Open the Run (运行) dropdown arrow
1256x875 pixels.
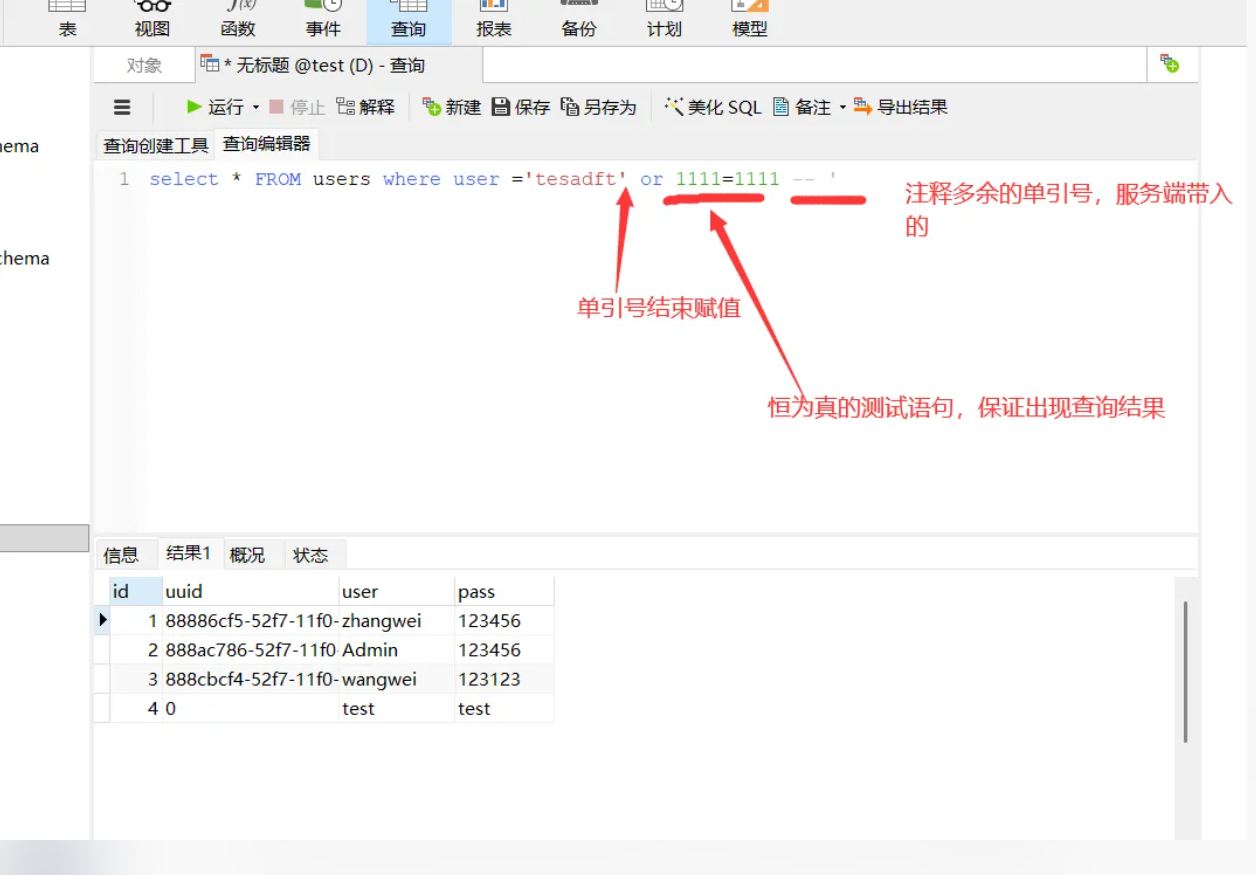point(256,107)
